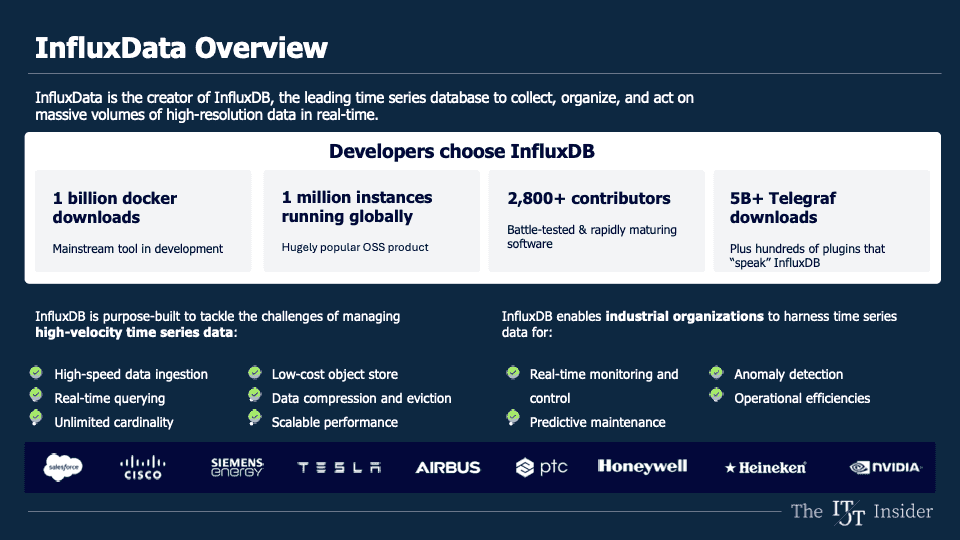Click the PTC logo
Image resolution: width=960 pixels, height=540 pixels.
[x=541, y=467]
